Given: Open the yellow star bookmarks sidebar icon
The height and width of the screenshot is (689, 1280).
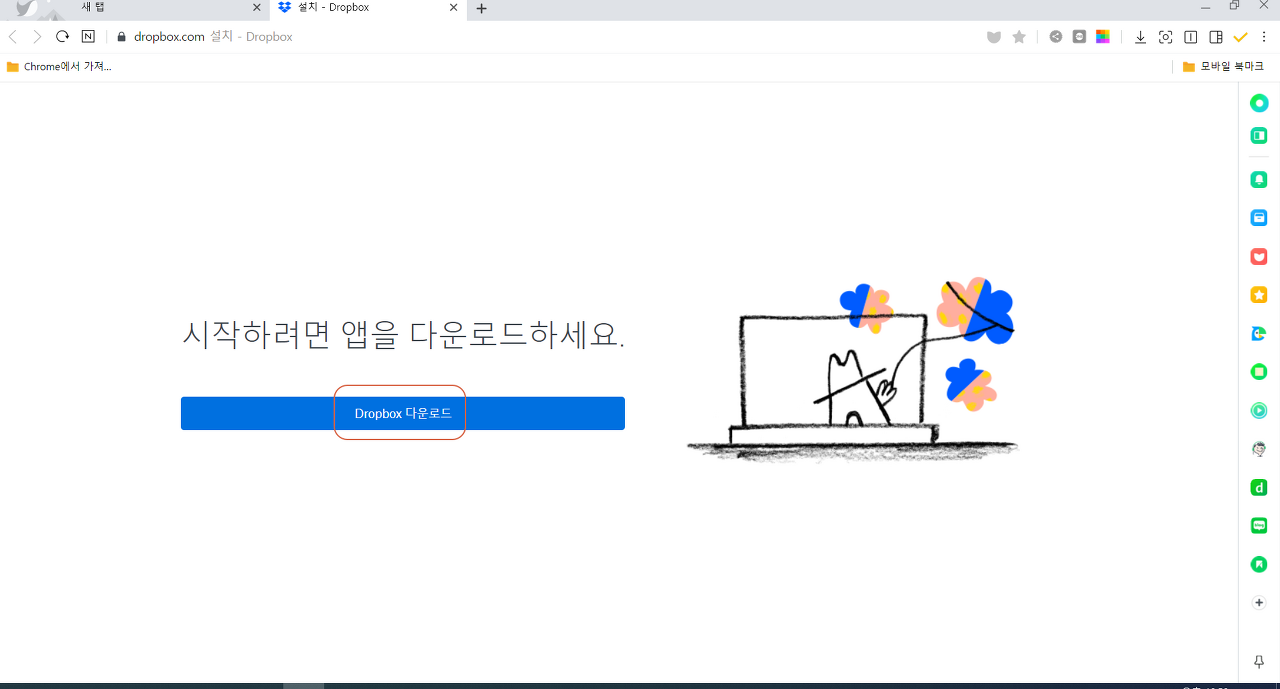Looking at the screenshot, I should point(1259,295).
